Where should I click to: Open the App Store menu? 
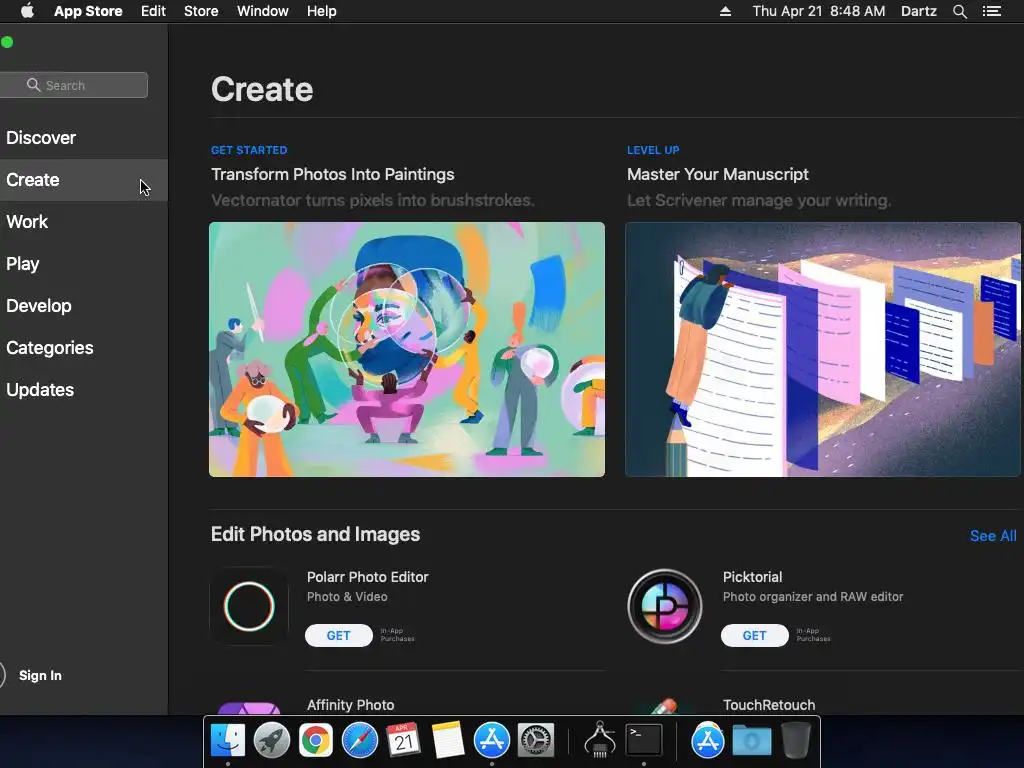[x=88, y=11]
